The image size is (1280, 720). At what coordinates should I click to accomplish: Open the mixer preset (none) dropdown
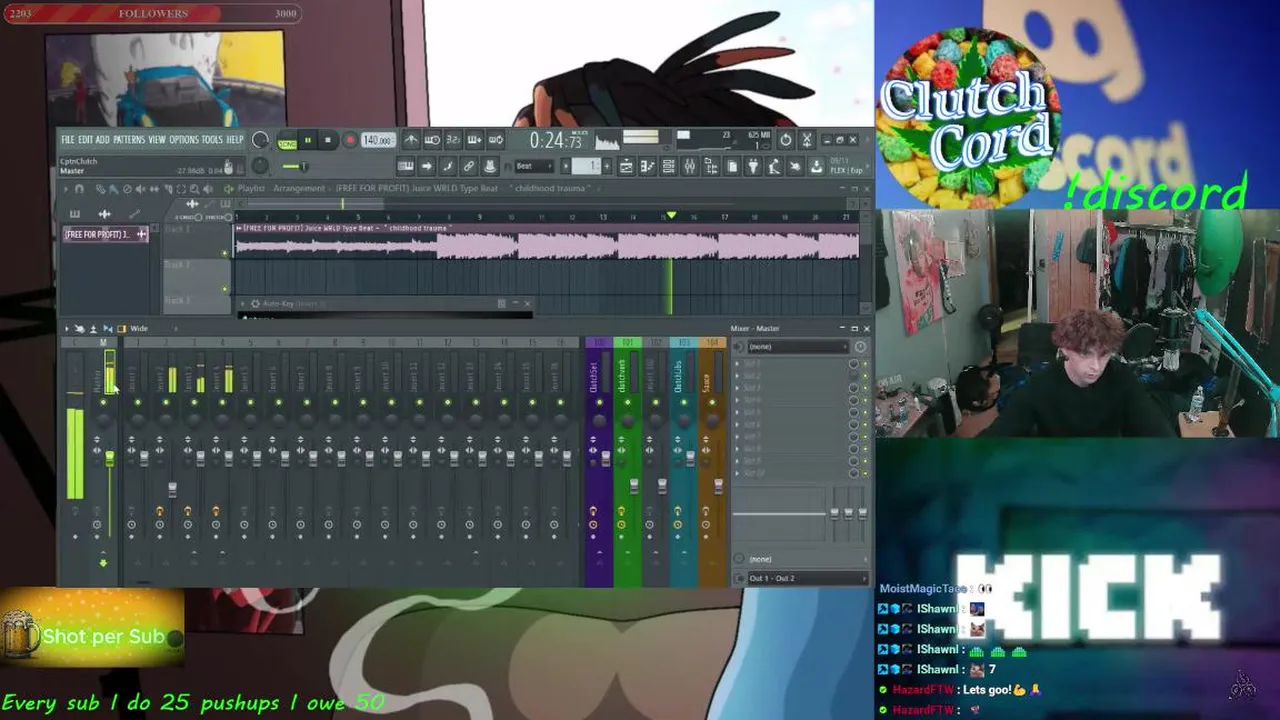(x=797, y=346)
